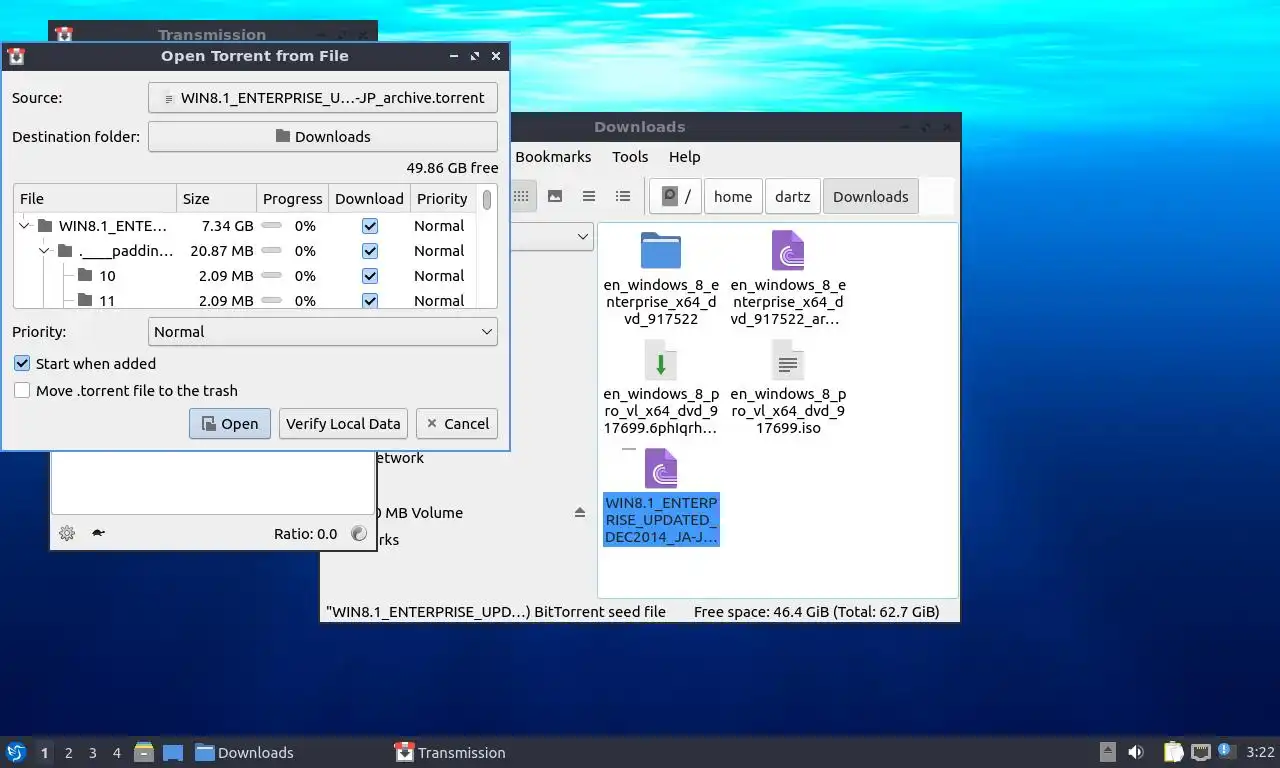Screen dimensions: 1280x768
Task: Toggle Start when added checkbox
Action: [22, 363]
